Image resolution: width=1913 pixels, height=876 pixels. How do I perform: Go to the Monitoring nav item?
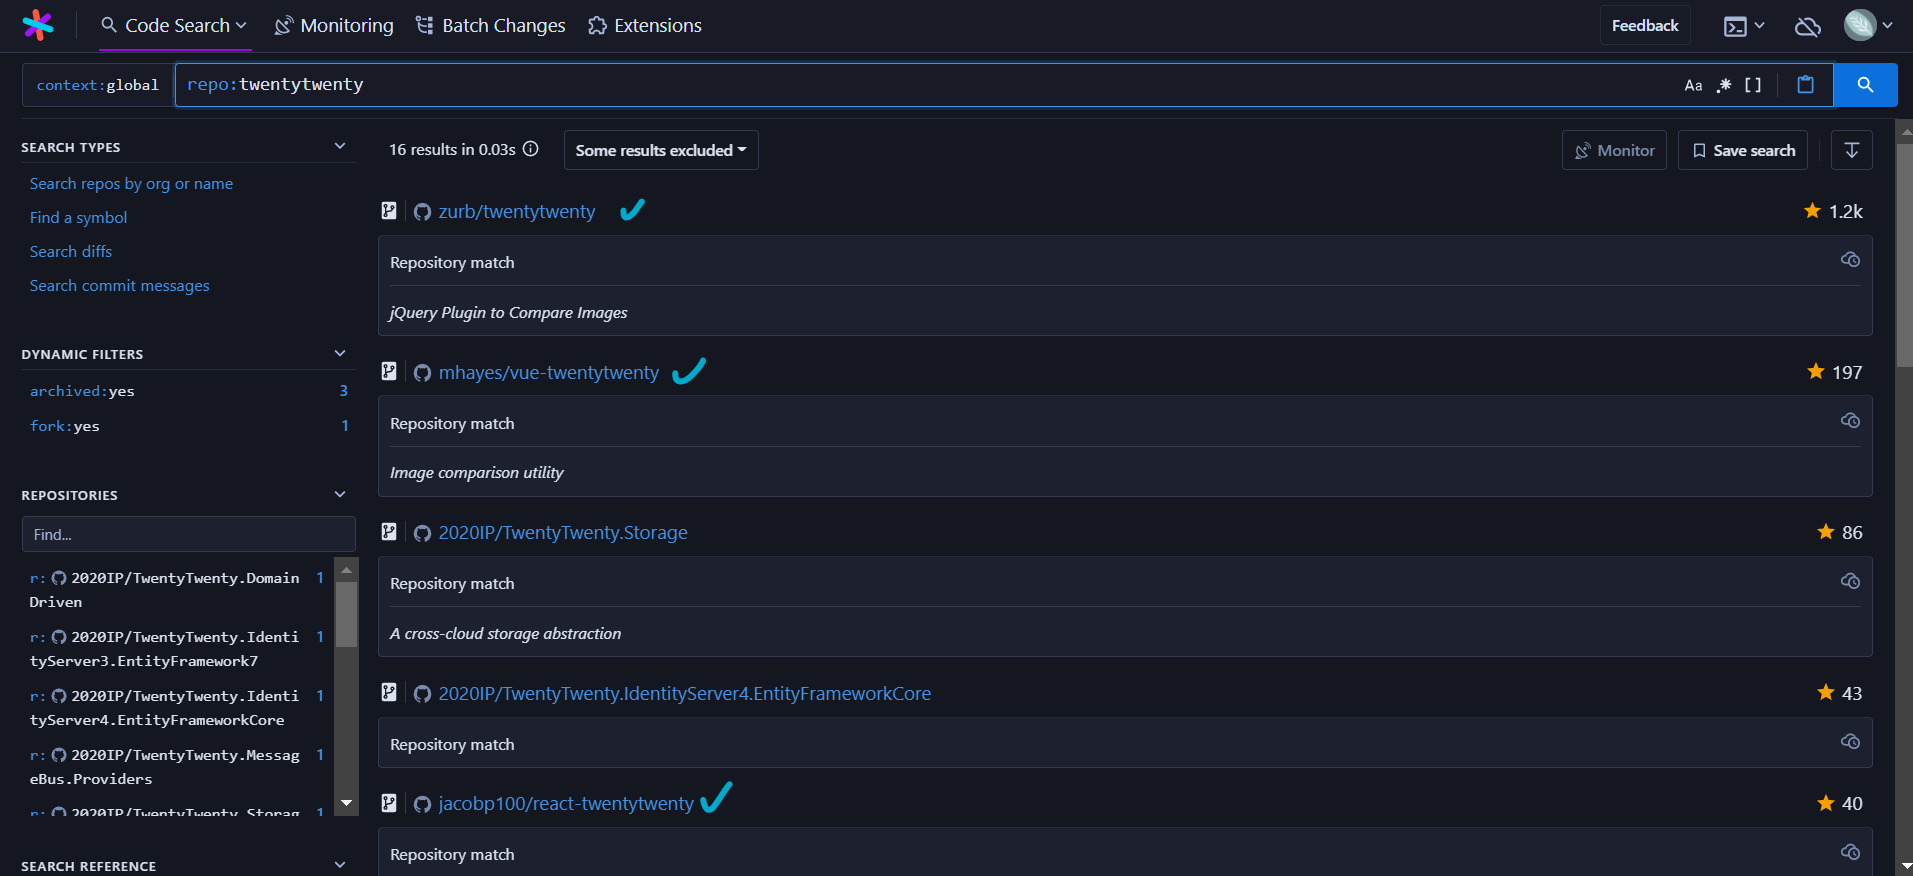(334, 26)
